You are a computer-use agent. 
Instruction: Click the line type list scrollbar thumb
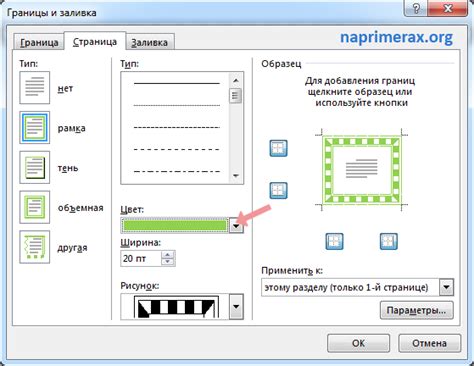tap(235, 96)
